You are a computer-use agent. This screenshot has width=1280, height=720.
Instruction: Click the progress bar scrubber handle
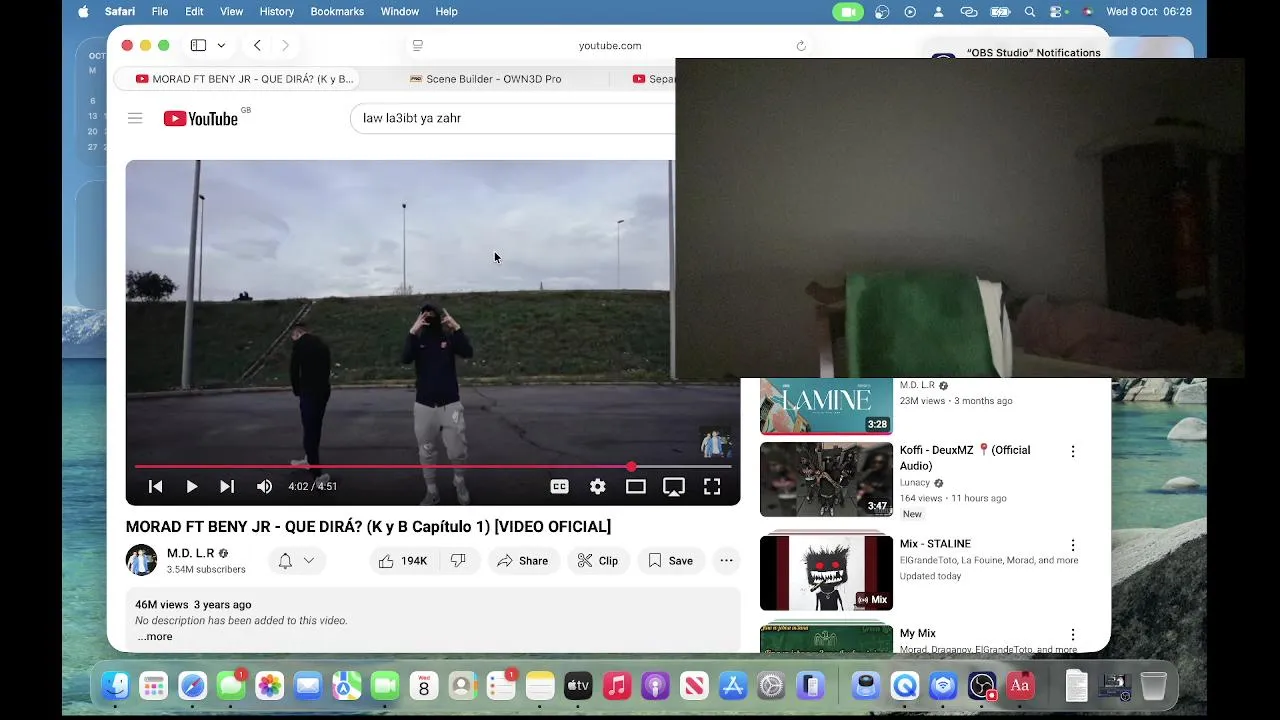pos(631,466)
